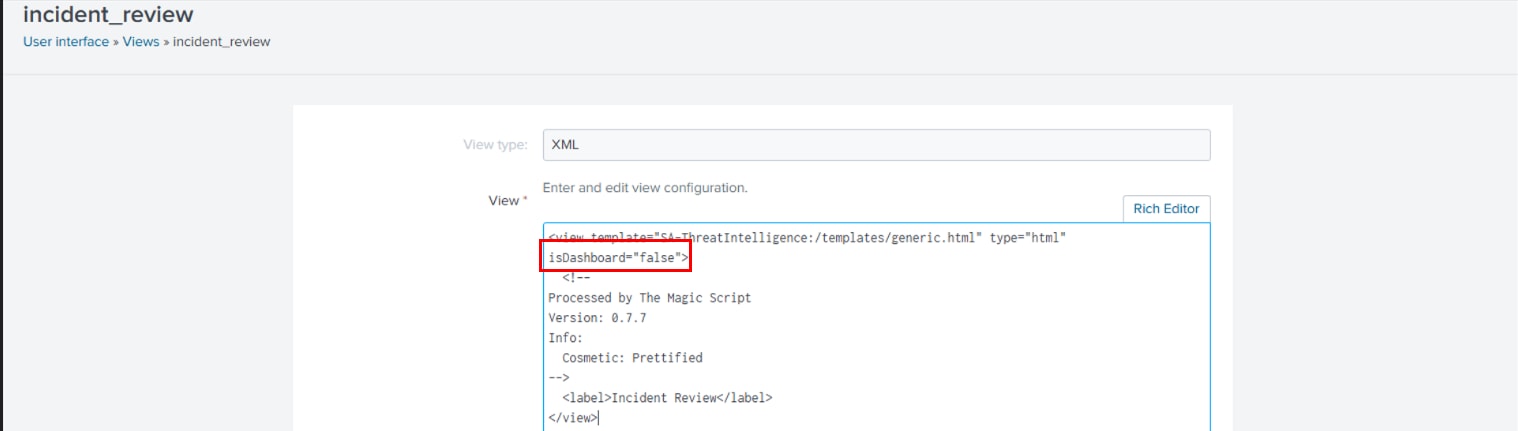Go to the Views breadcrumb link
The image size is (1518, 431).
click(x=141, y=42)
